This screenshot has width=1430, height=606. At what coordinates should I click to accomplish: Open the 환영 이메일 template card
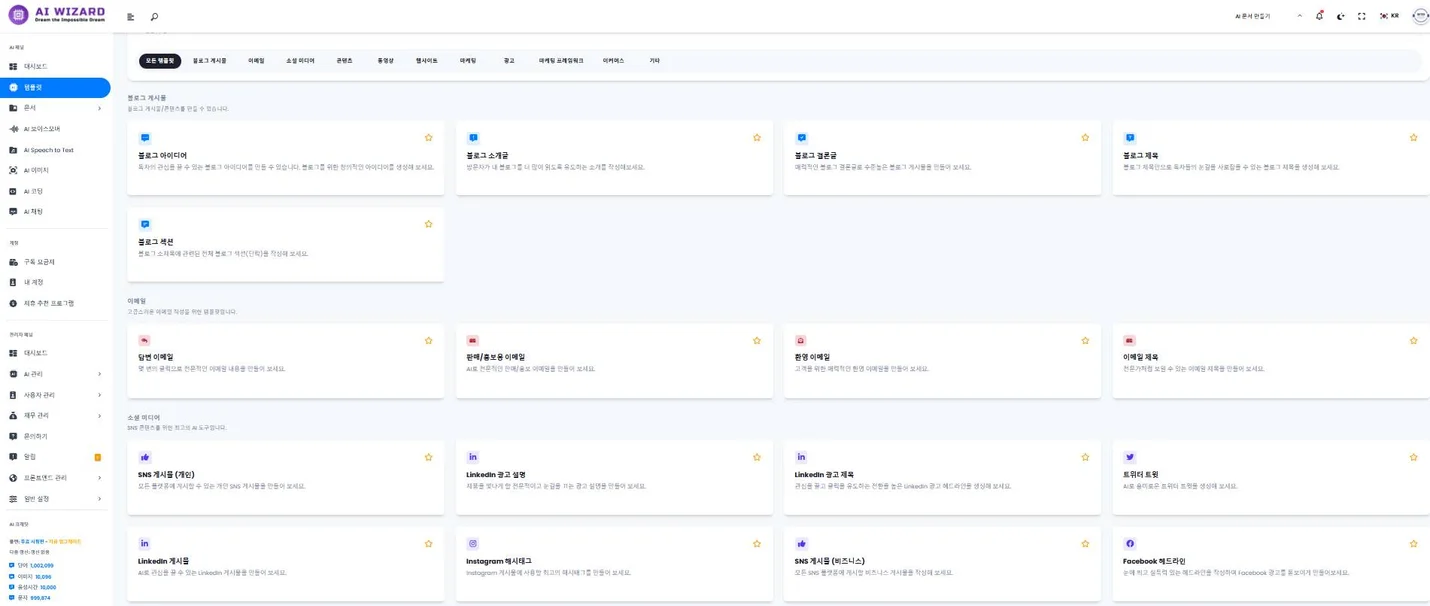[942, 361]
